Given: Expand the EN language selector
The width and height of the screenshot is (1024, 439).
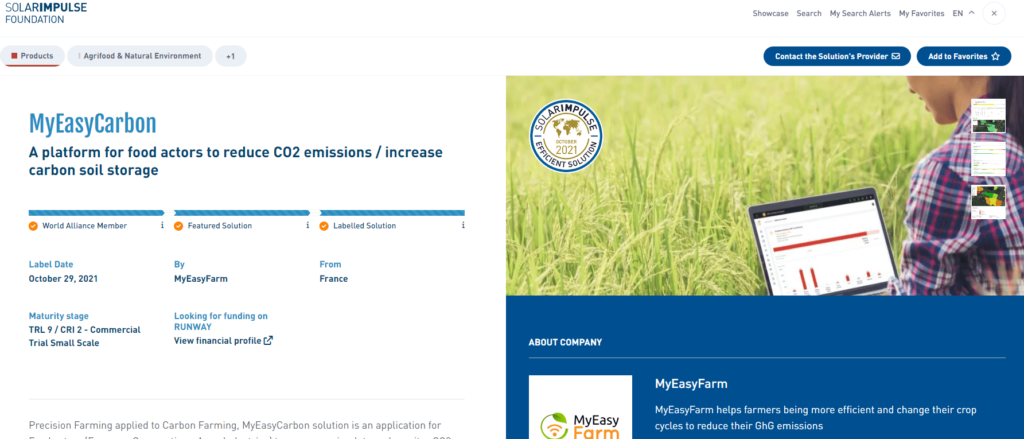Looking at the screenshot, I should (963, 13).
